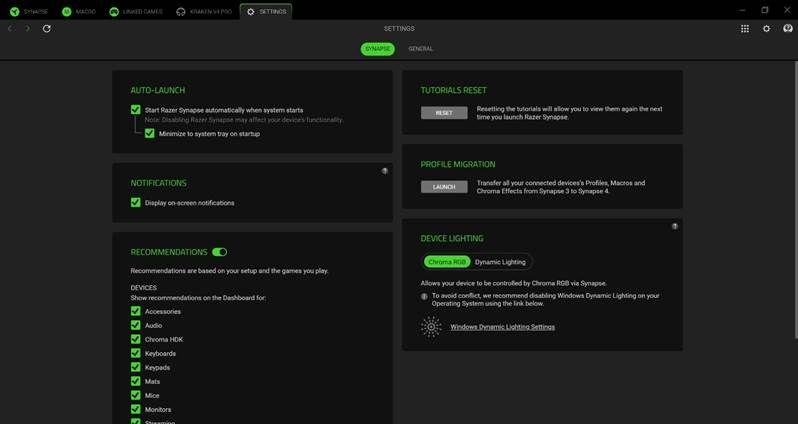Click the DEVICE LIGHTING heading
The width and height of the screenshot is (798, 424).
[452, 238]
